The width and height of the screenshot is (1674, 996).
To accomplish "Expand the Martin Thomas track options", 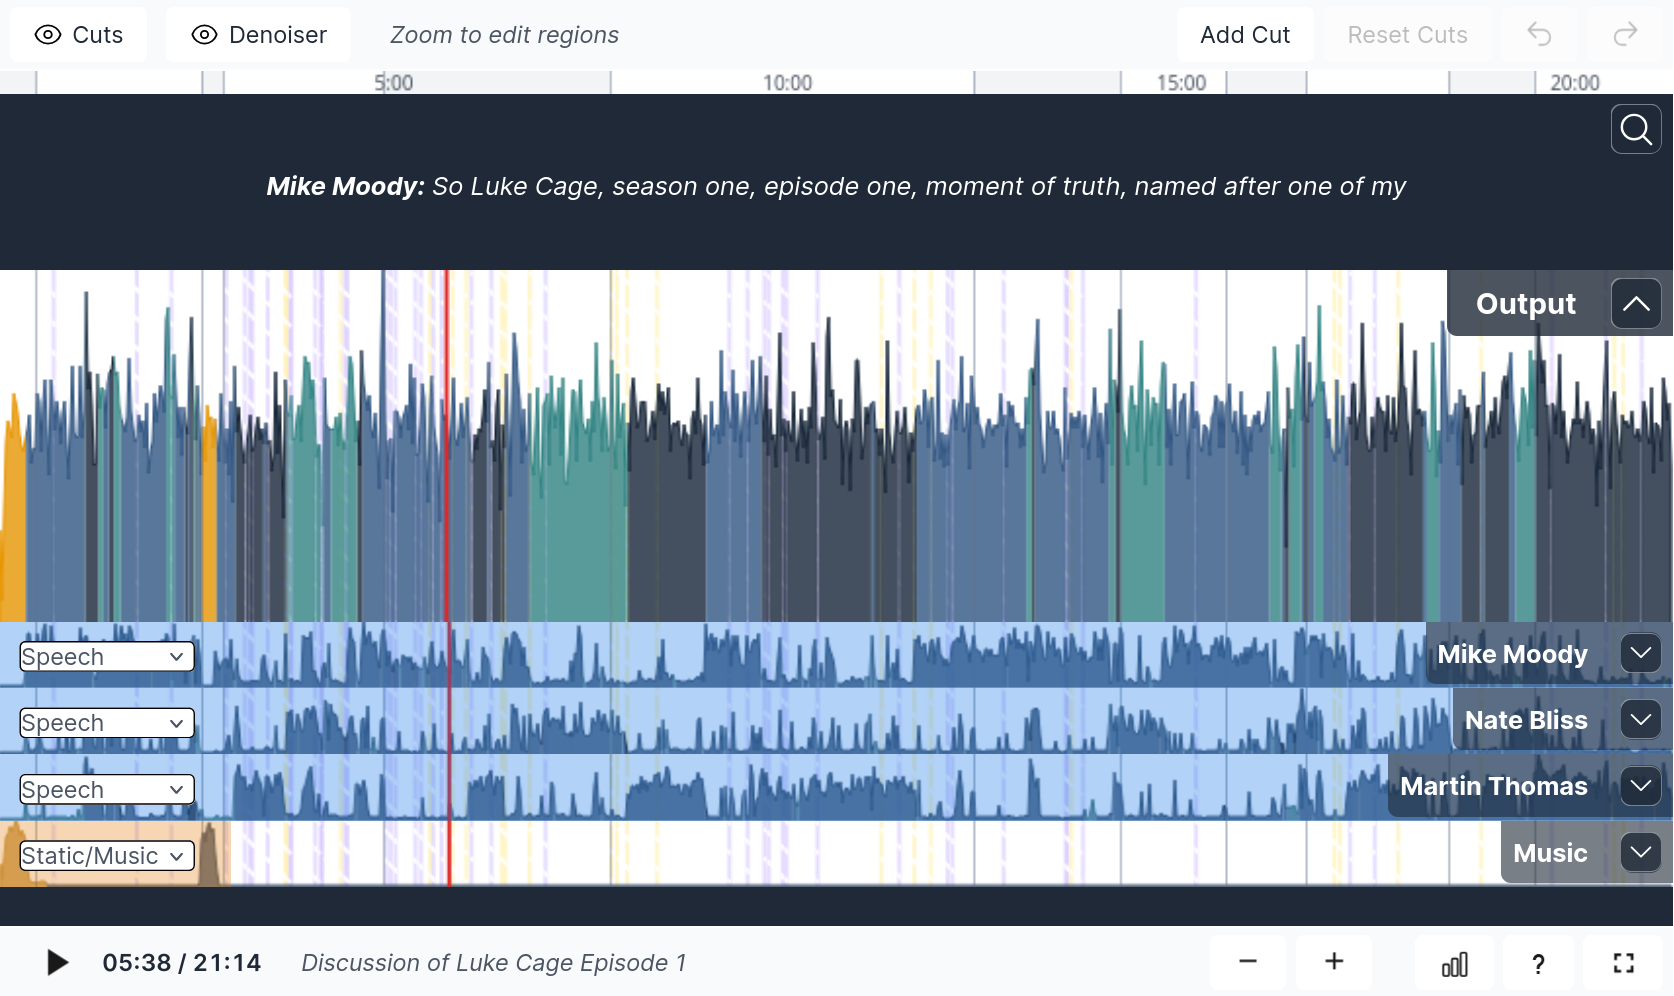I will coord(1640,786).
